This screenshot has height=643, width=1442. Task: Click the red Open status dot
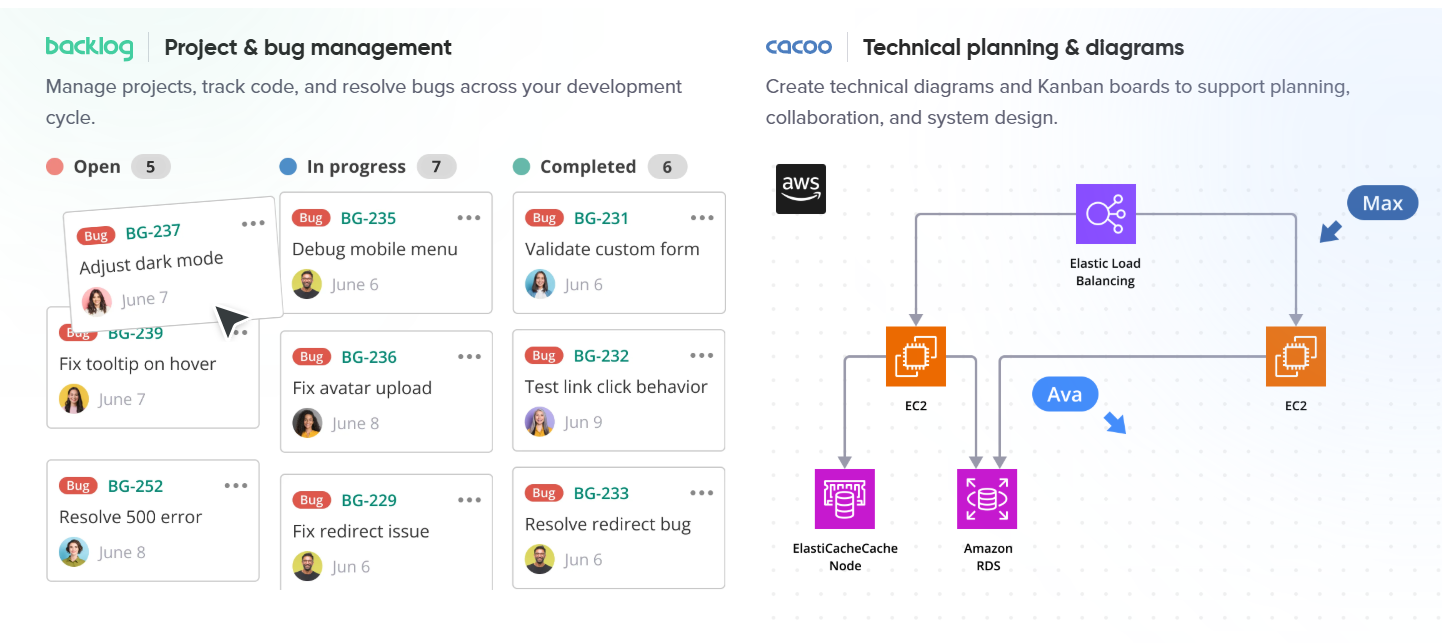[55, 167]
